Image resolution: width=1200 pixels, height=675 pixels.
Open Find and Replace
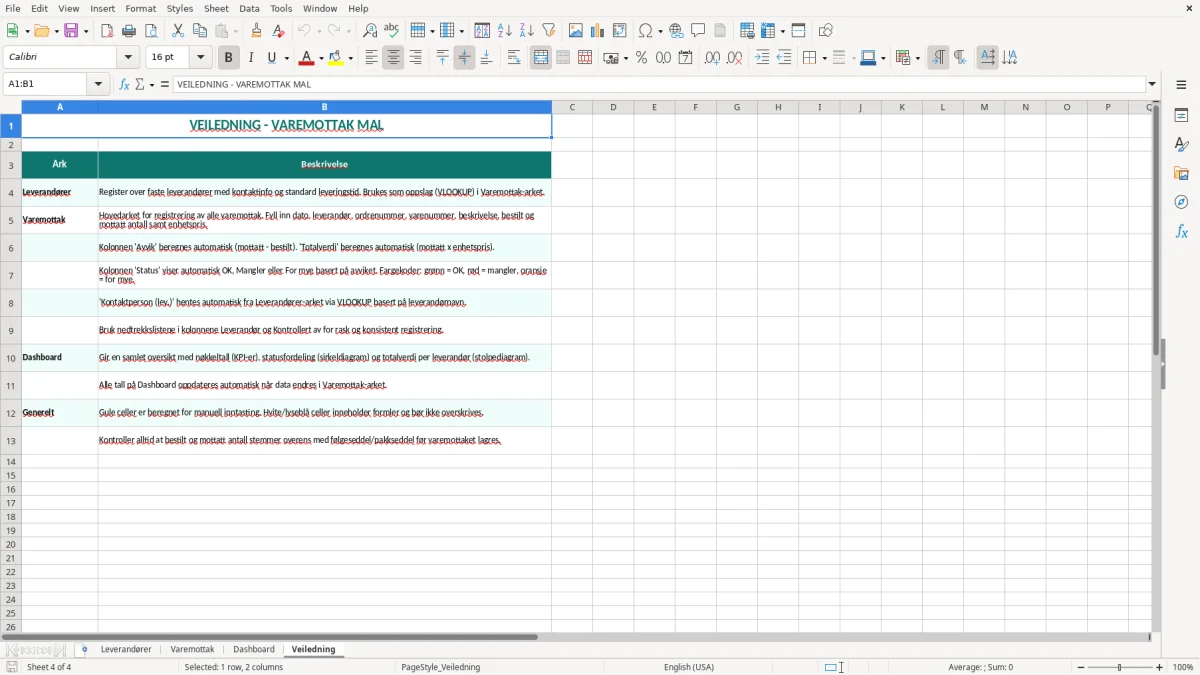[x=370, y=31]
